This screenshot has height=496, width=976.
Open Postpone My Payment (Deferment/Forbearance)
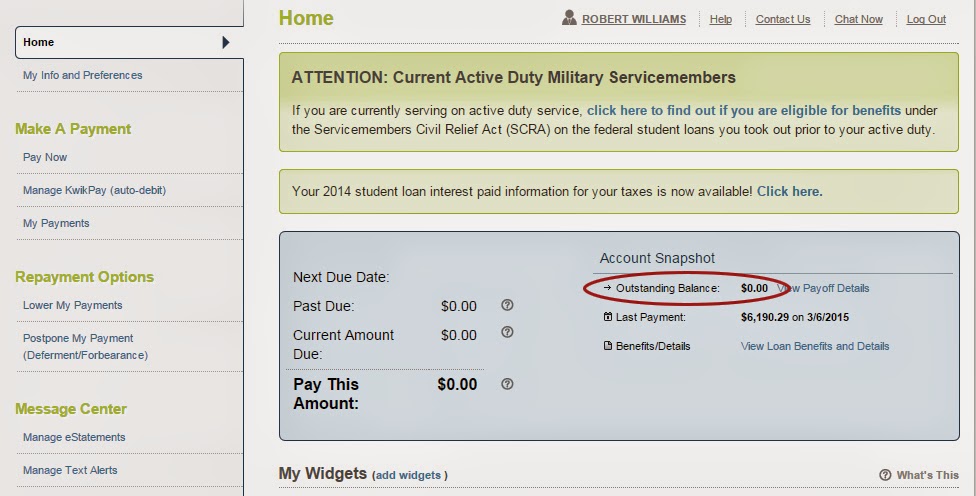(x=85, y=347)
